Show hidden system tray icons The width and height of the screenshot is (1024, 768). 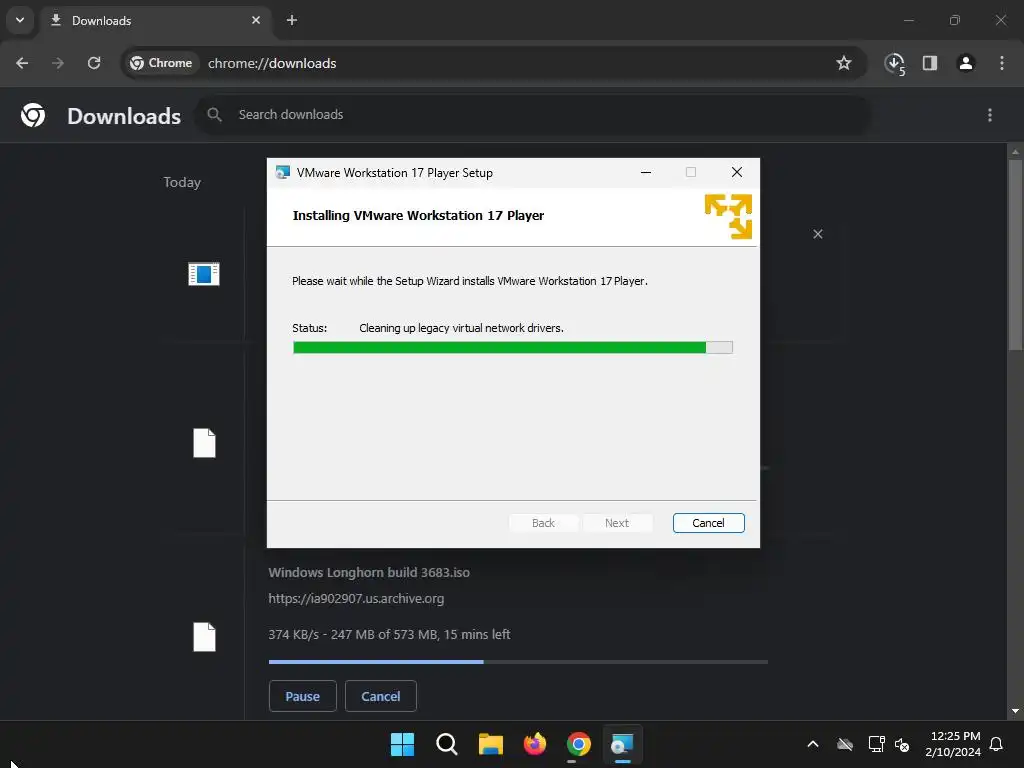[813, 744]
